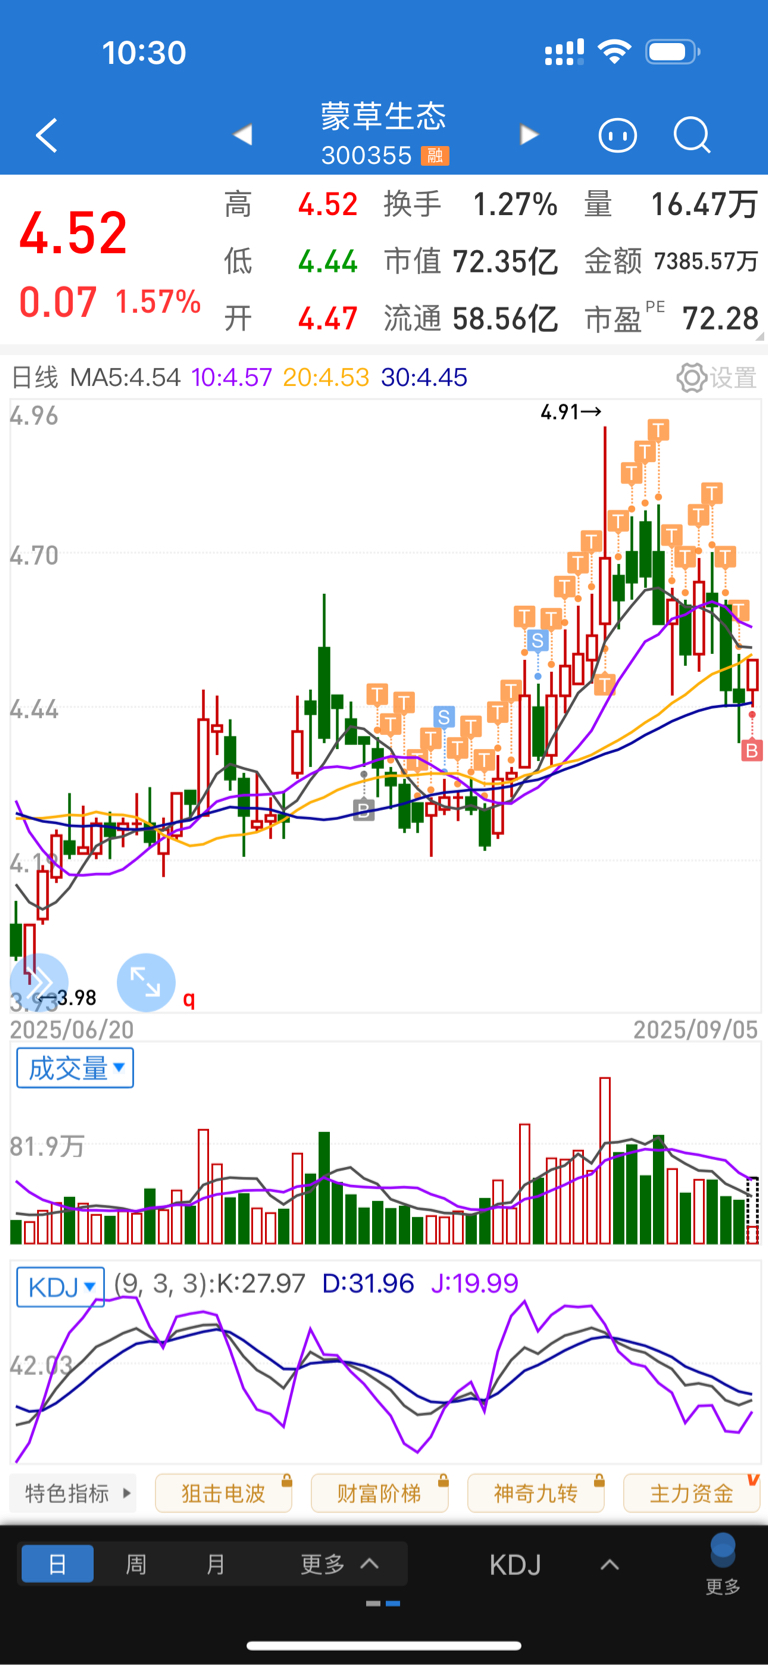Go back with the left chevron
Viewport: 768px width, 1665px height.
click(x=46, y=135)
